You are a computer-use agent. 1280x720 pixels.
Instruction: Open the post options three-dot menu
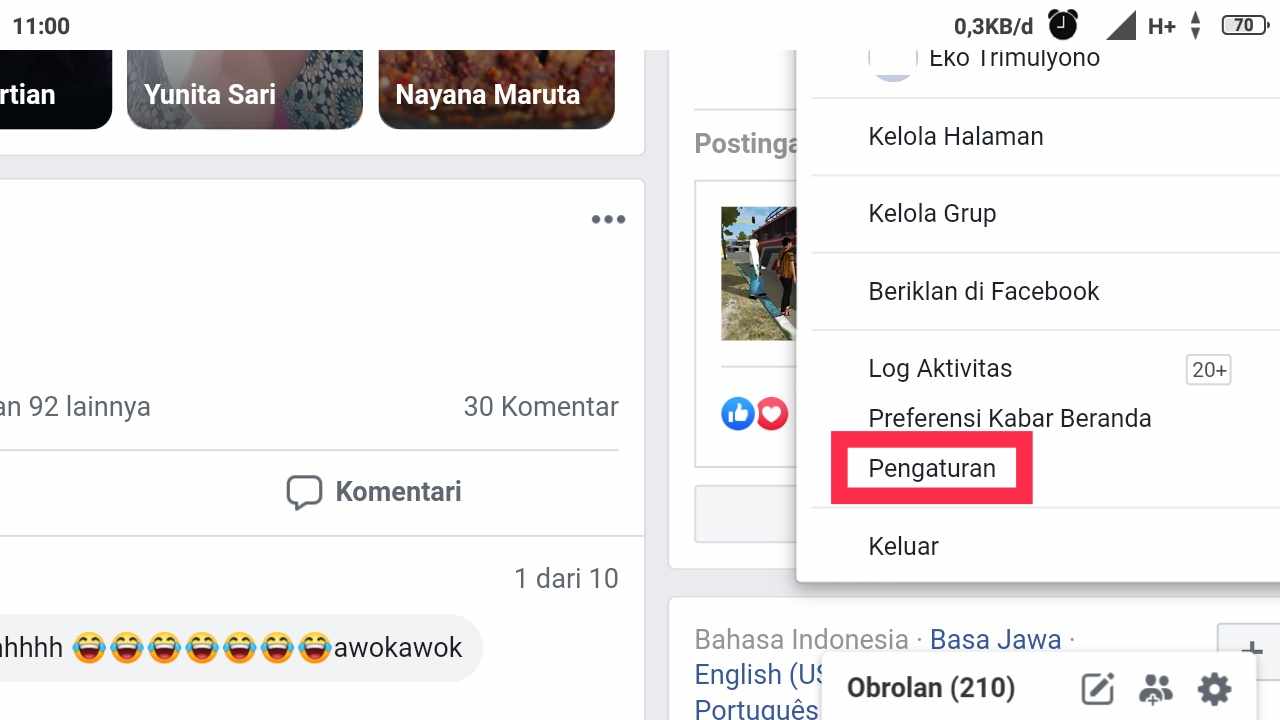pos(608,220)
